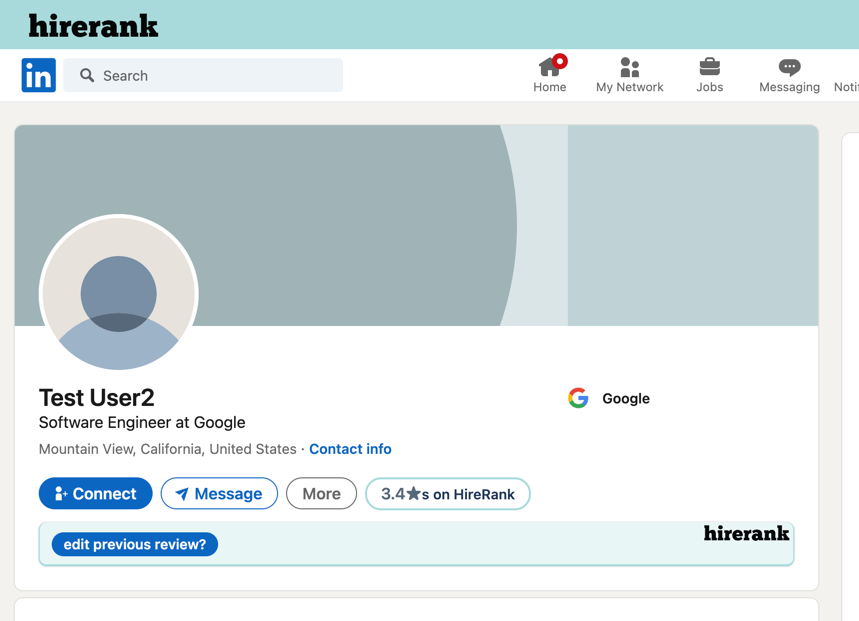Viewport: 859px width, 621px height.
Task: Click the Connect button
Action: [95, 493]
